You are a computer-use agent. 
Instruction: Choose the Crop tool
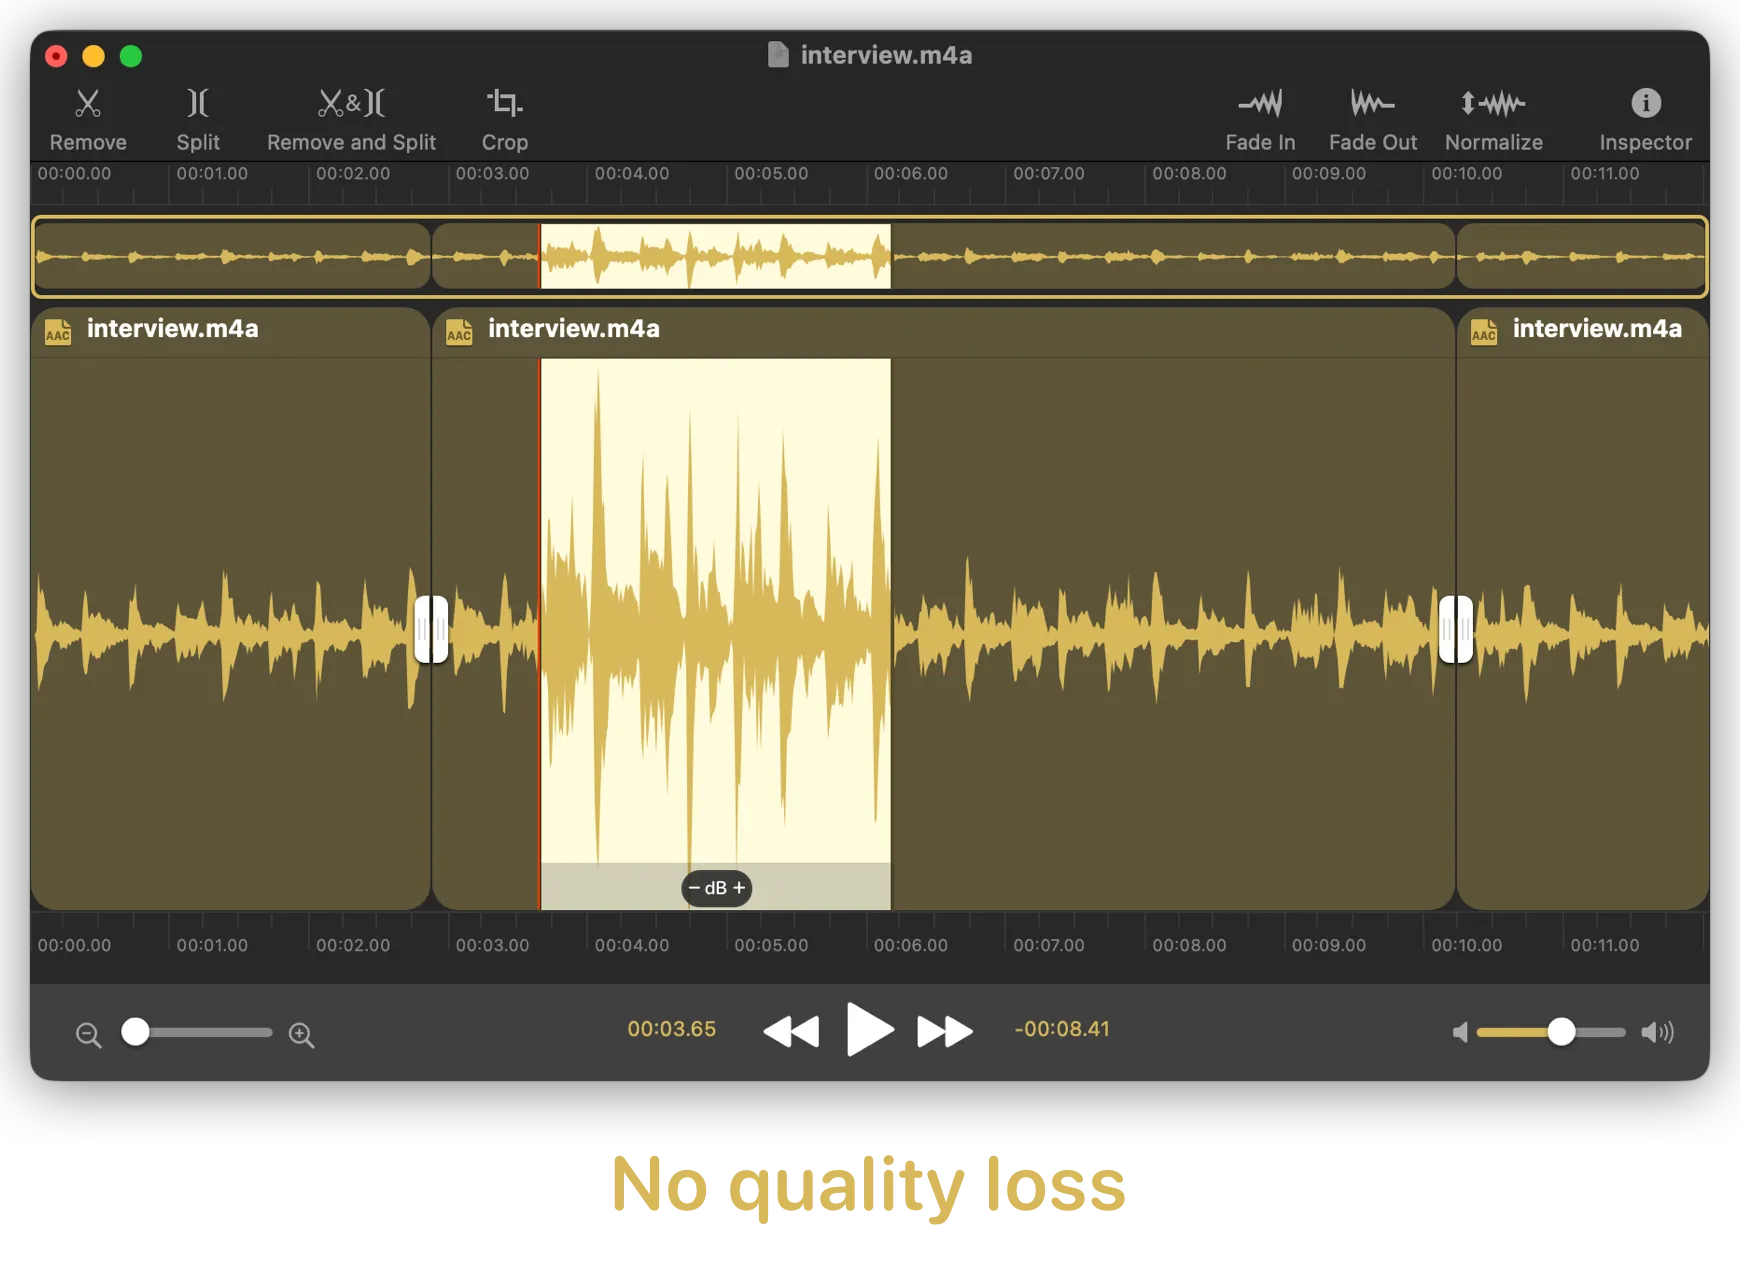505,118
